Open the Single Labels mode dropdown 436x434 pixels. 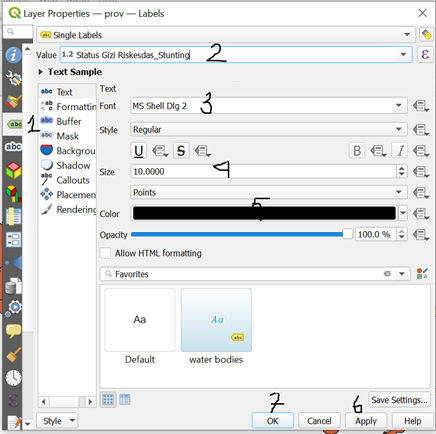point(226,35)
